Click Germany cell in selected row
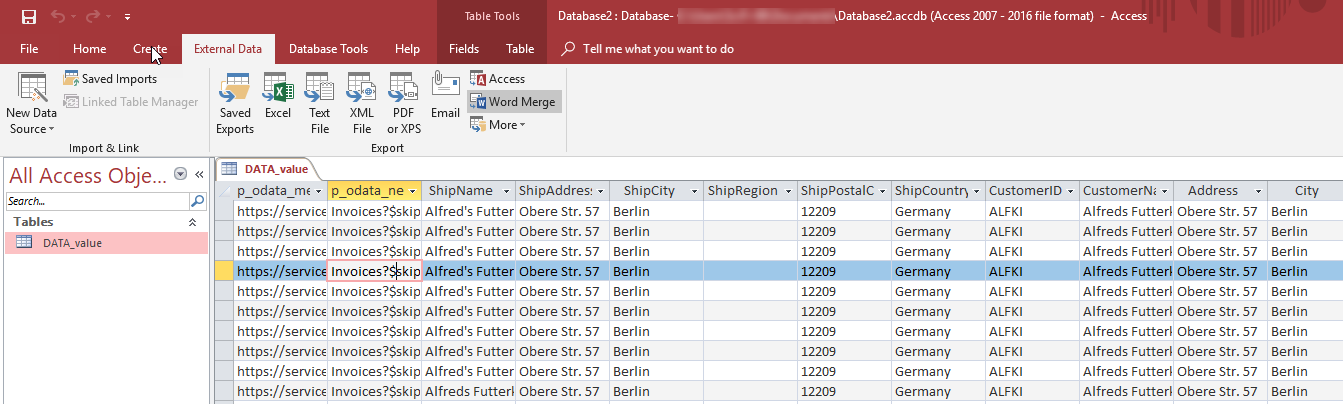This screenshot has width=1343, height=404. pyautogui.click(x=937, y=271)
